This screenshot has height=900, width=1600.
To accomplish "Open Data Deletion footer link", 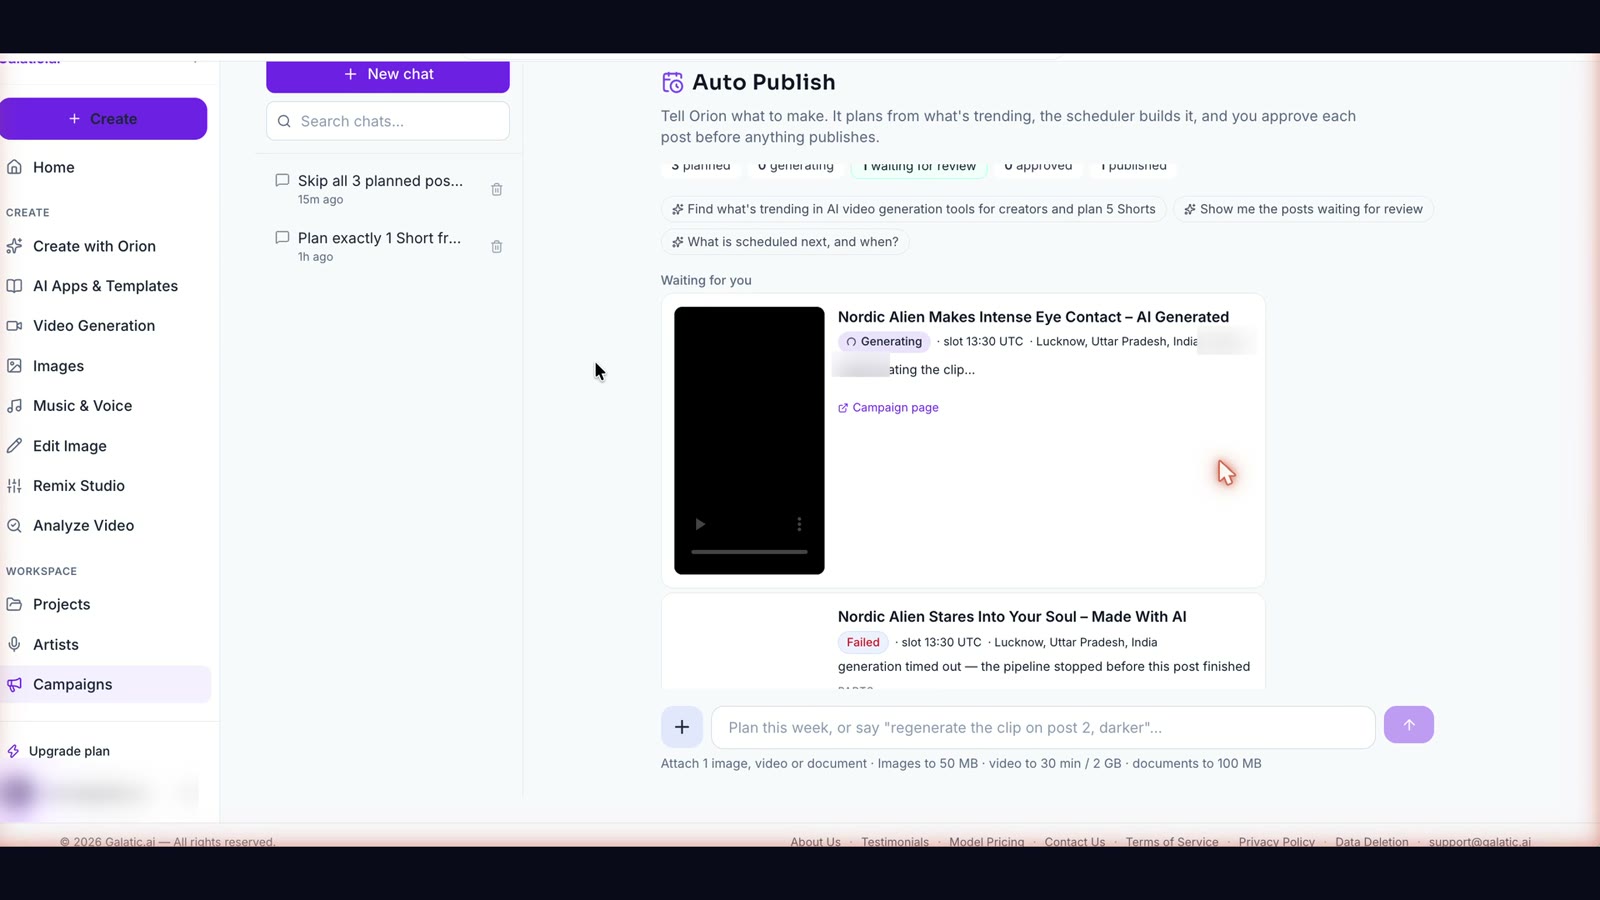I will point(1372,841).
